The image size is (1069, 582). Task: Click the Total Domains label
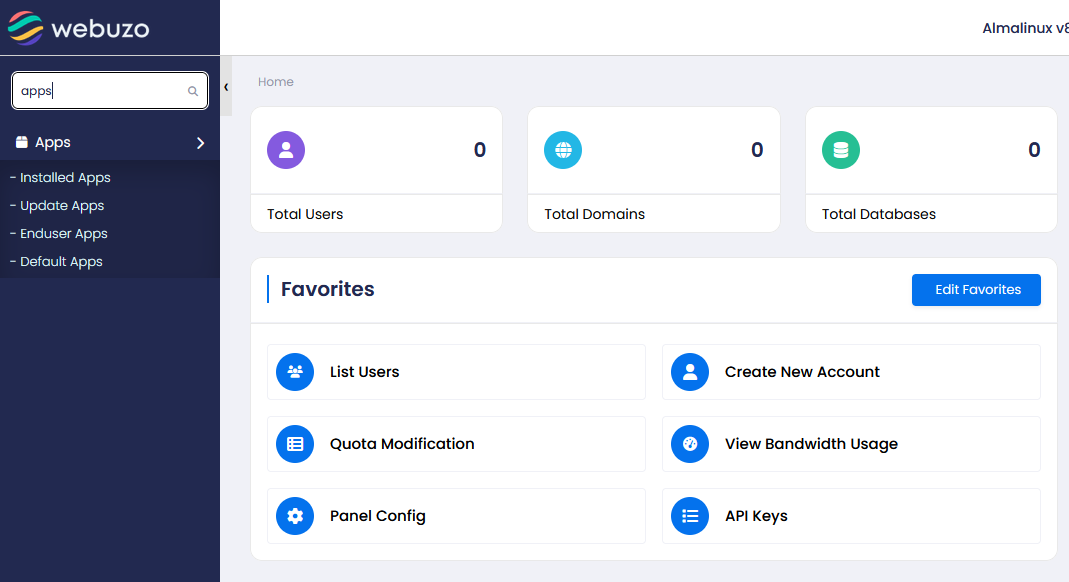(594, 214)
